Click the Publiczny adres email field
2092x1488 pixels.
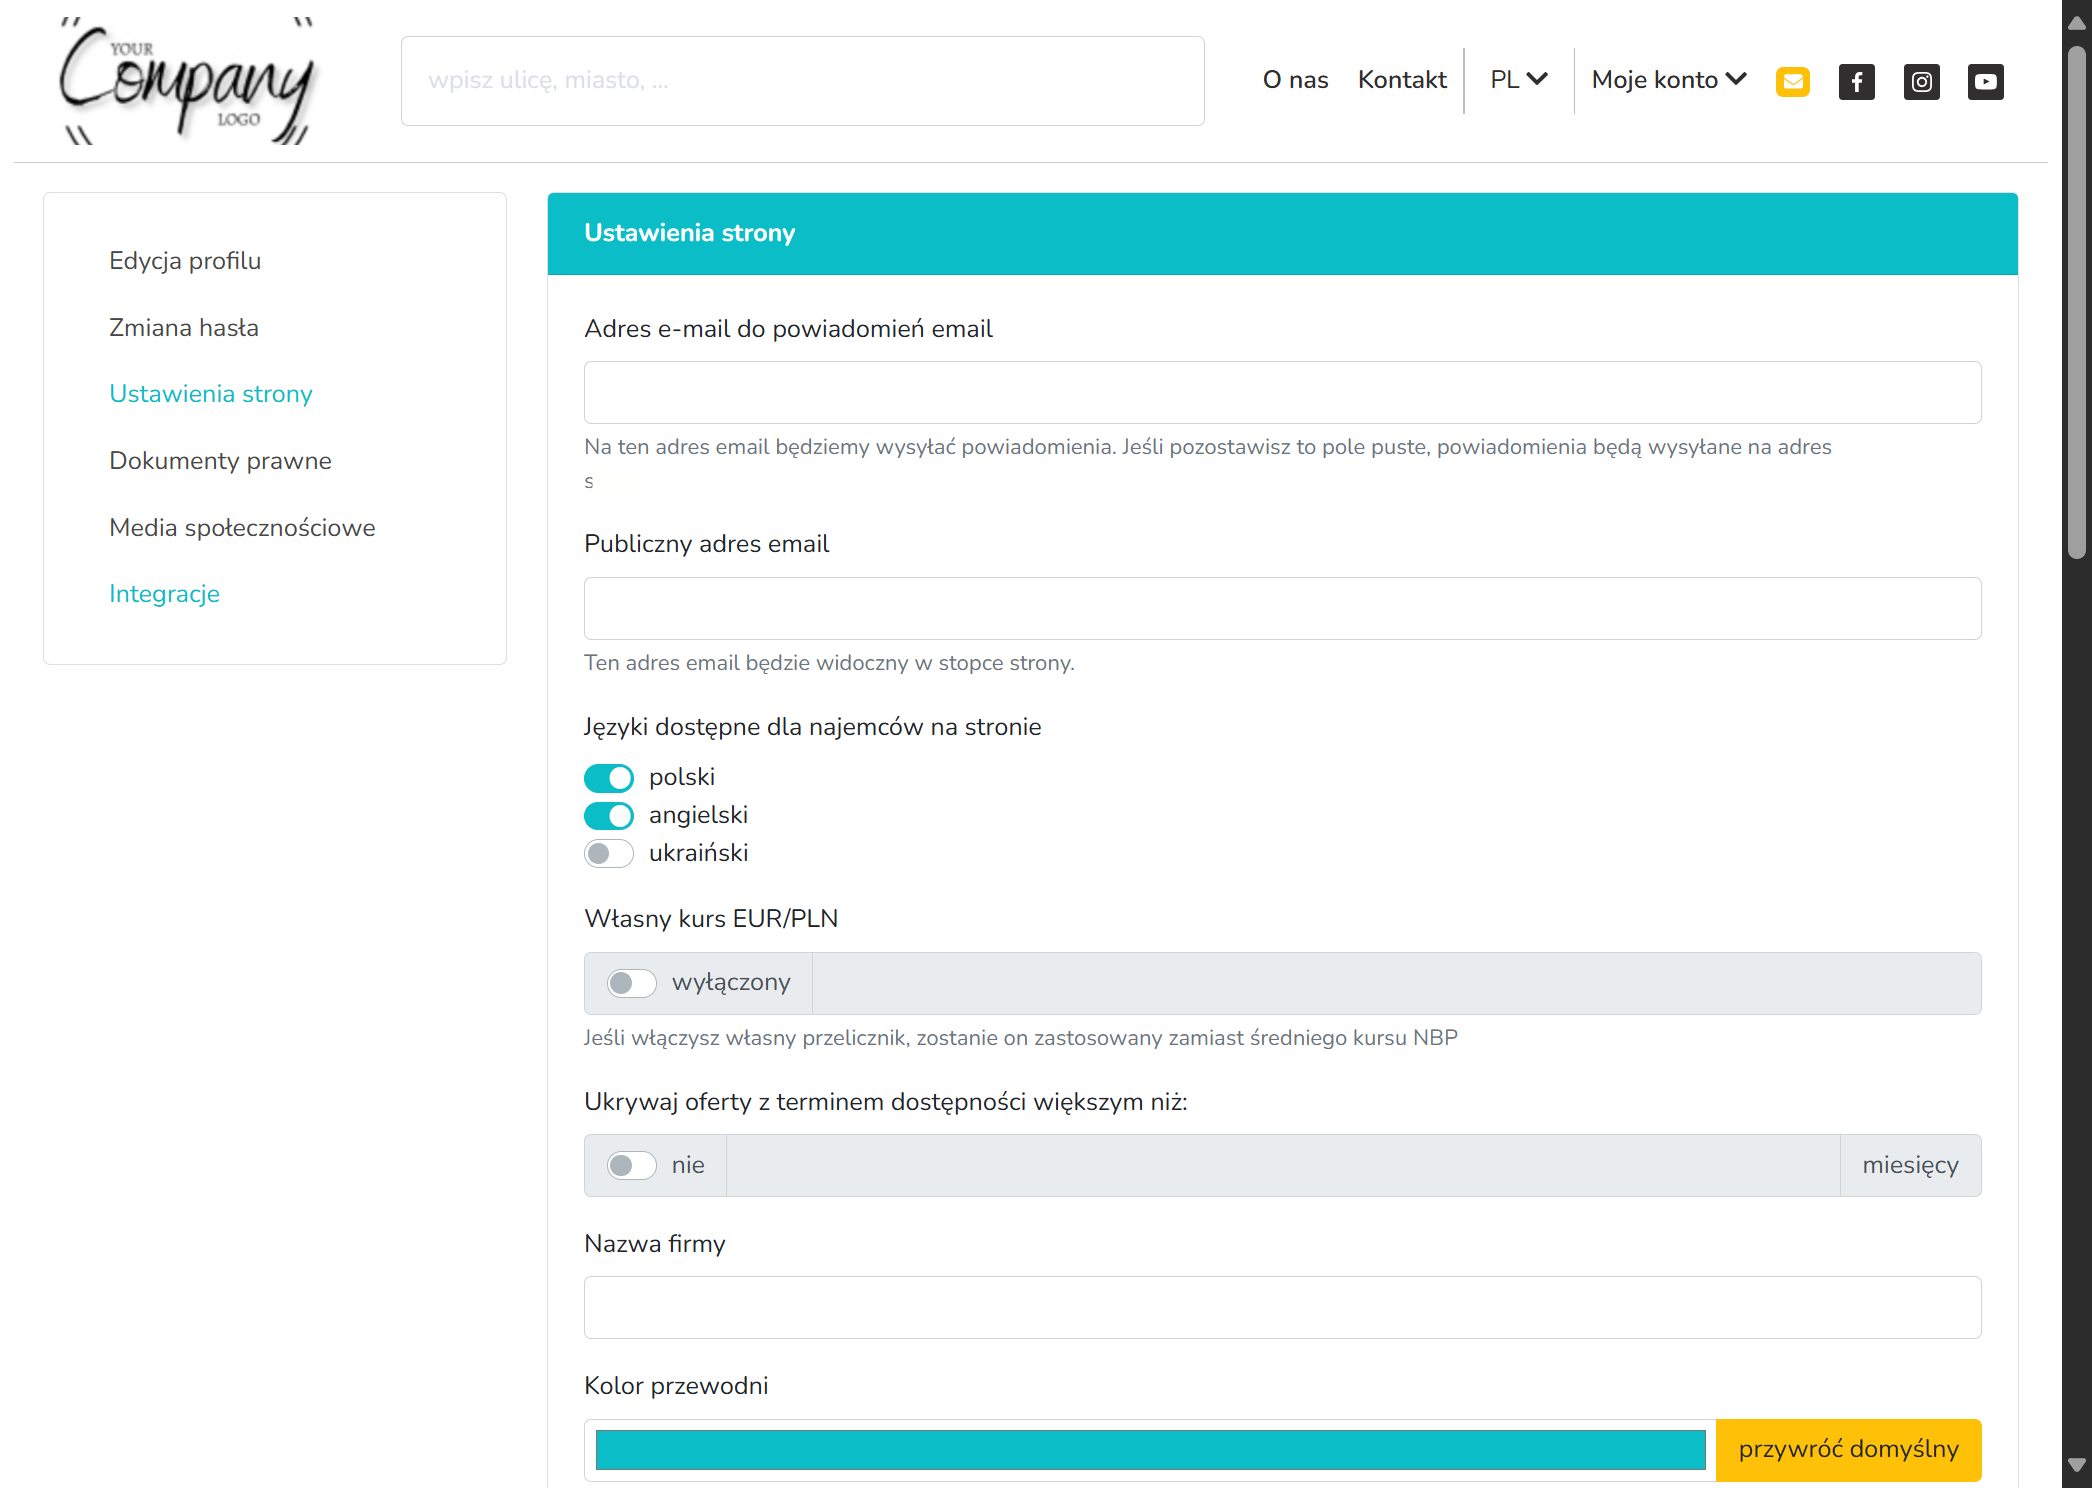[1282, 608]
